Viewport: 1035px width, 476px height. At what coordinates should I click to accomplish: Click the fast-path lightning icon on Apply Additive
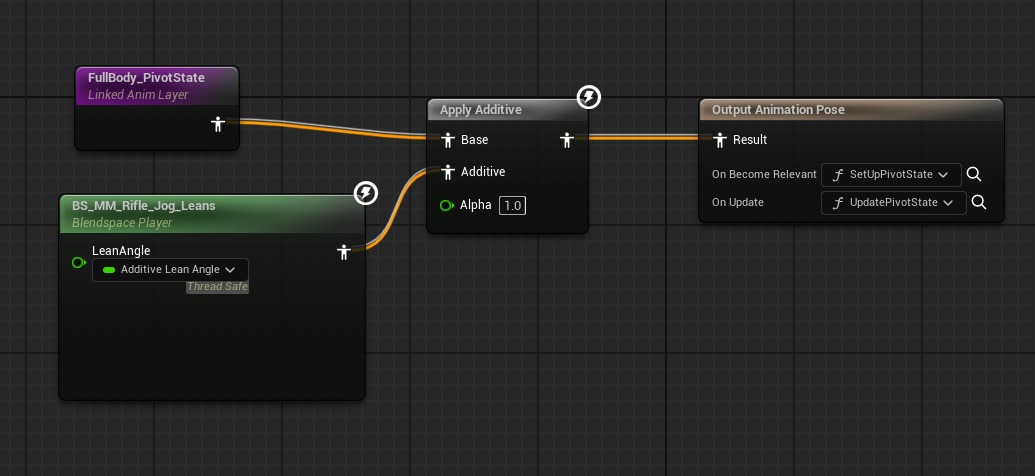pyautogui.click(x=589, y=98)
